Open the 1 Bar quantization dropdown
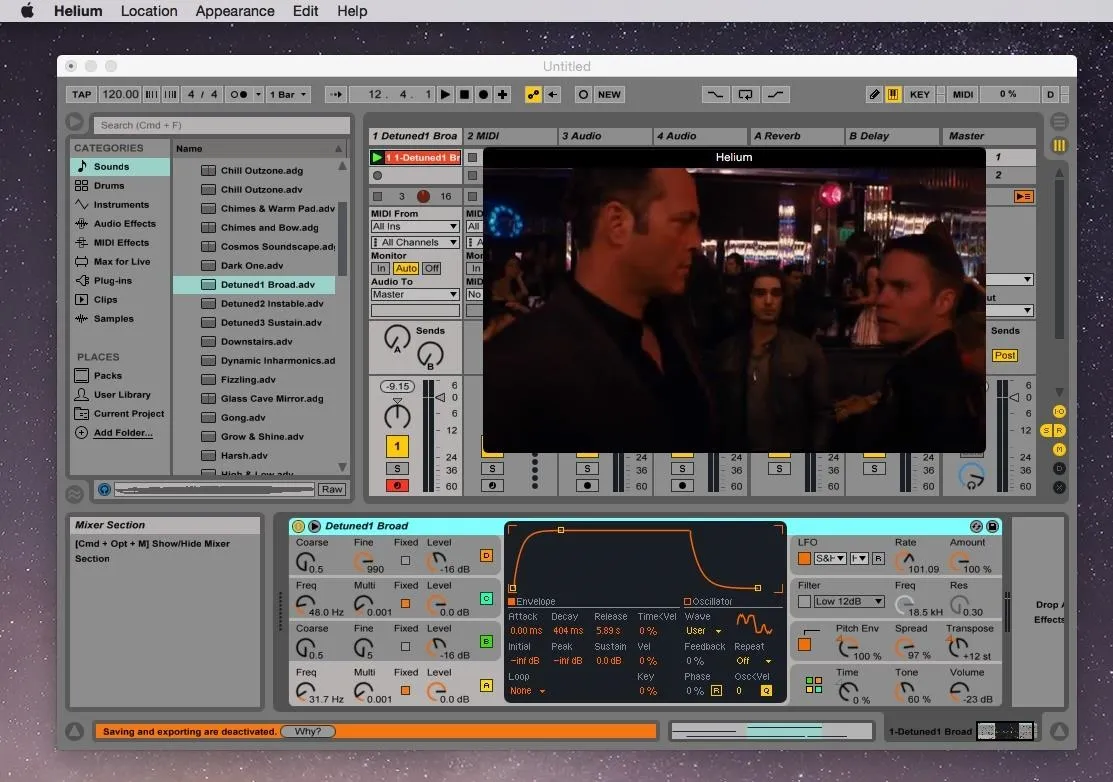1113x782 pixels. point(288,94)
